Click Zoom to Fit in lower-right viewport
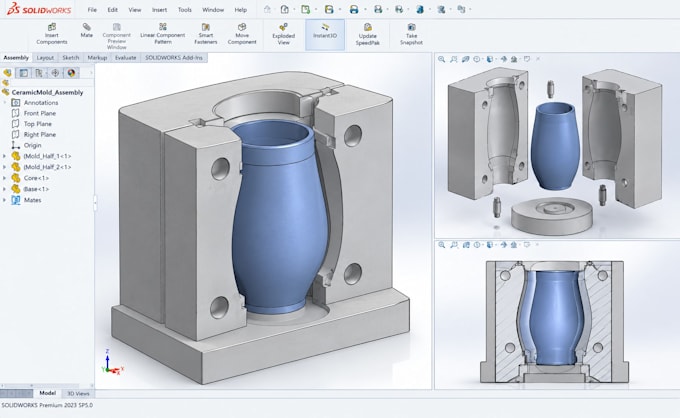The image size is (680, 418). tap(441, 245)
